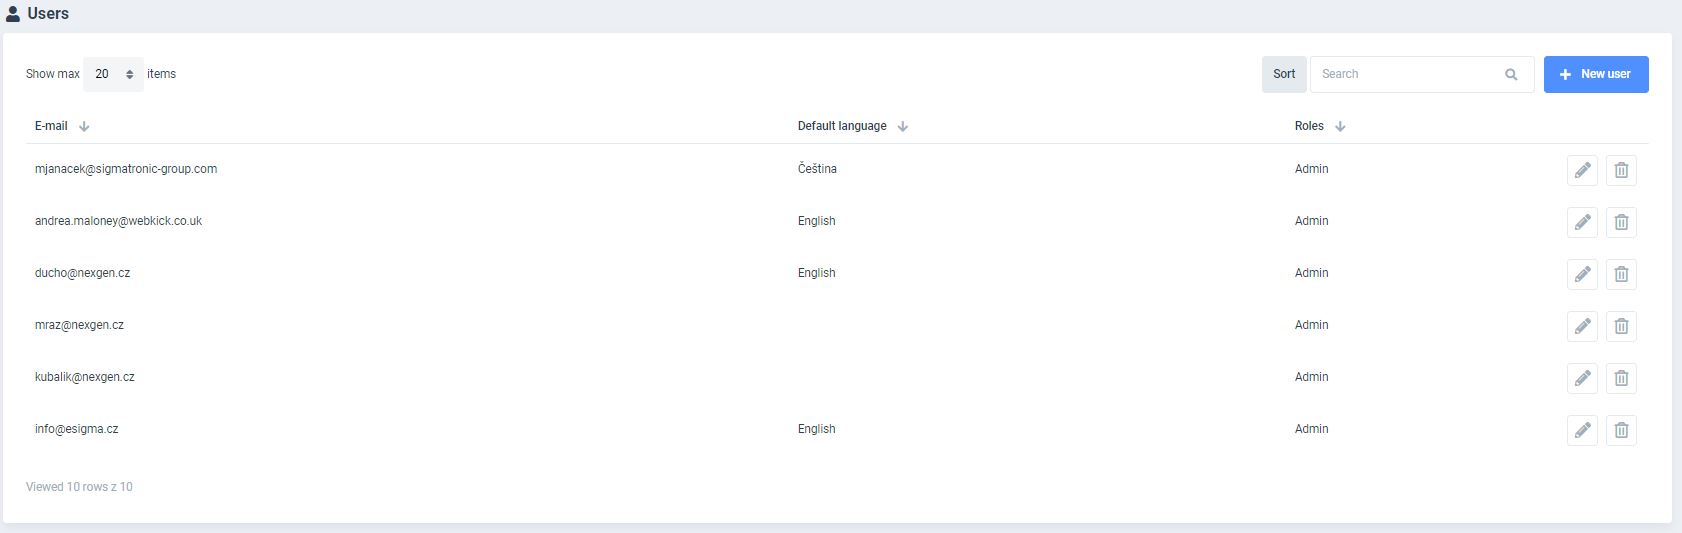The height and width of the screenshot is (533, 1682).
Task: Click the Users page heading icon
Action: [13, 14]
